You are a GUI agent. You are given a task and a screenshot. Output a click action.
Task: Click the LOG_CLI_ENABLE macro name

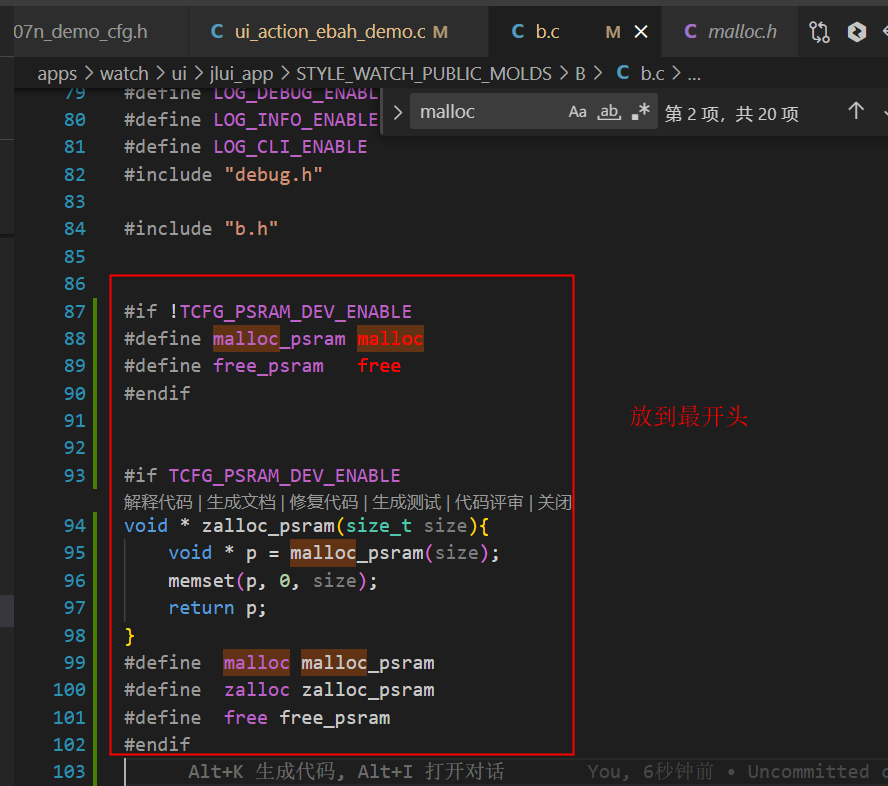[x=290, y=147]
